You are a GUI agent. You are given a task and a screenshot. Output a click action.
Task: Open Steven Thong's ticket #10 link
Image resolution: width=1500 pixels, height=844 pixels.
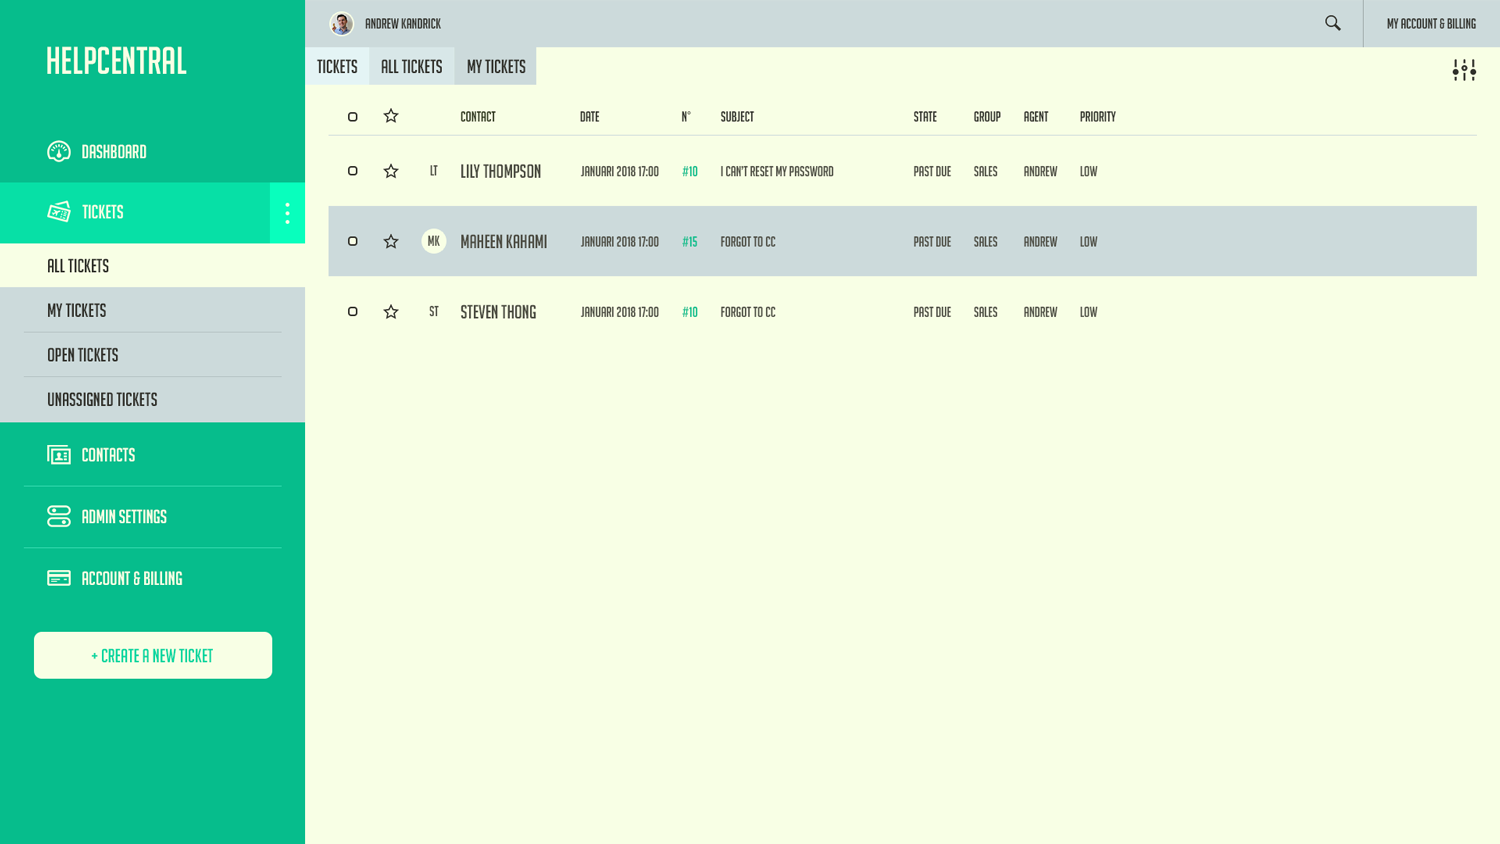[x=690, y=312]
